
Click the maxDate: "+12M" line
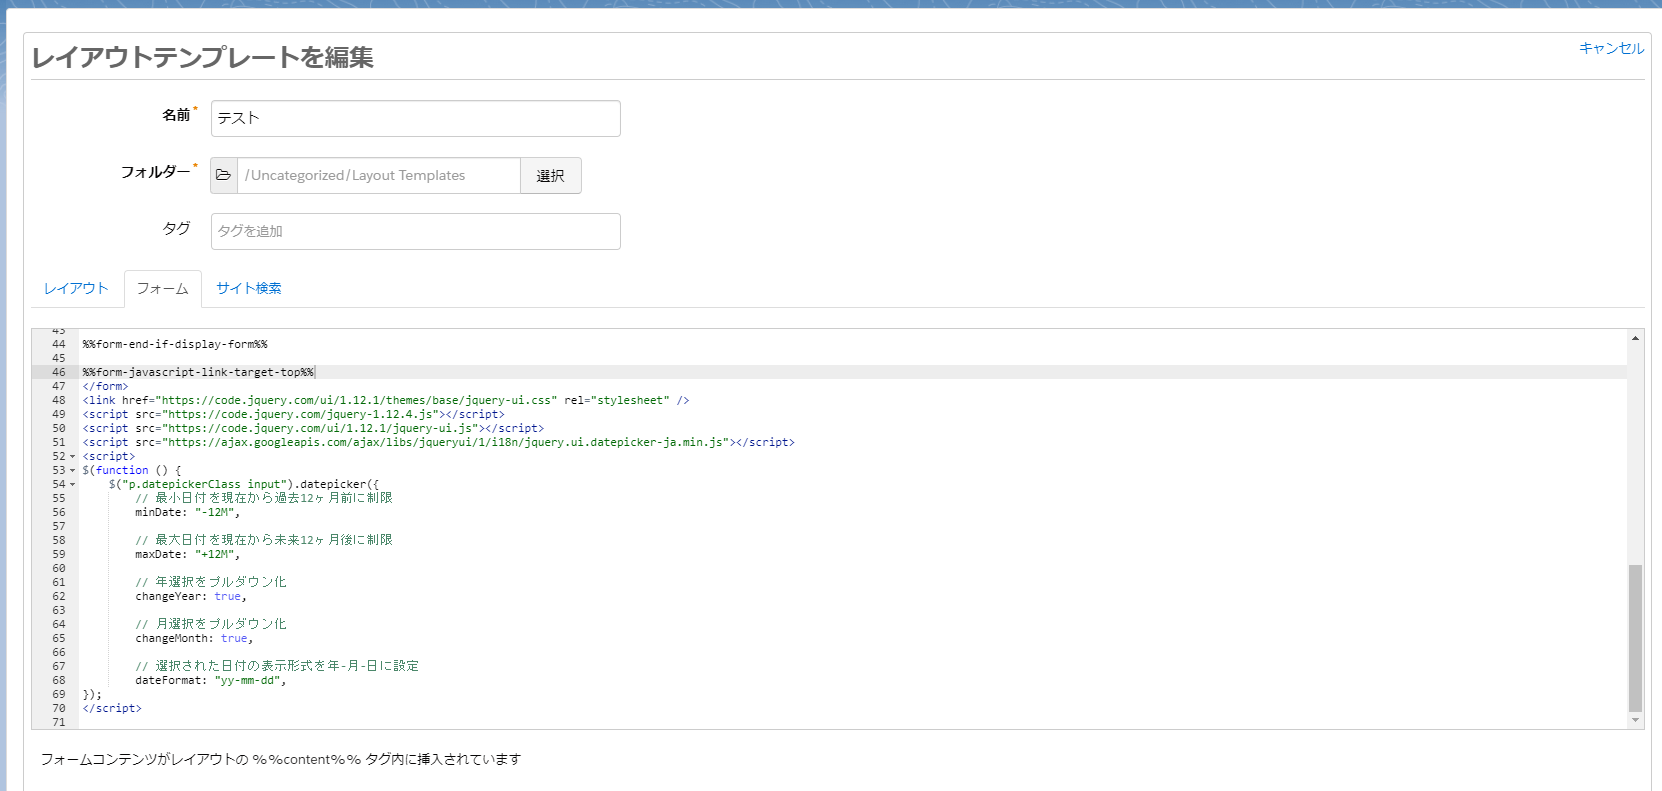(x=188, y=554)
